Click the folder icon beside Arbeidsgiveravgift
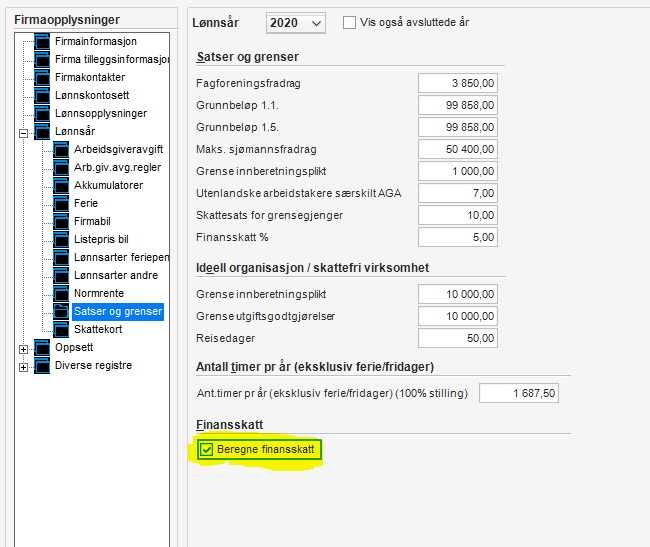Viewport: 650px width, 547px height. [x=61, y=150]
